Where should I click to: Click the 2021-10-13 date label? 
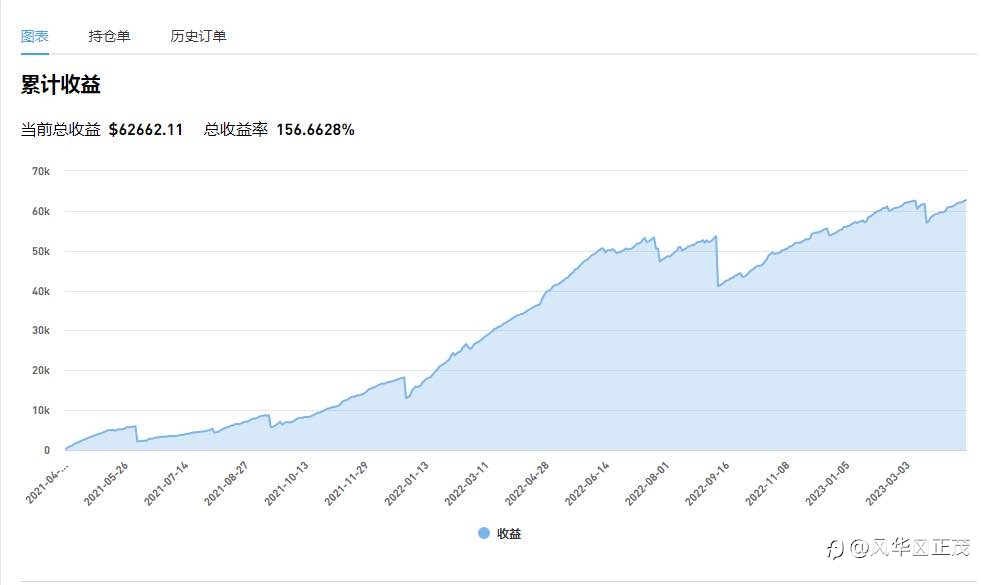(286, 484)
